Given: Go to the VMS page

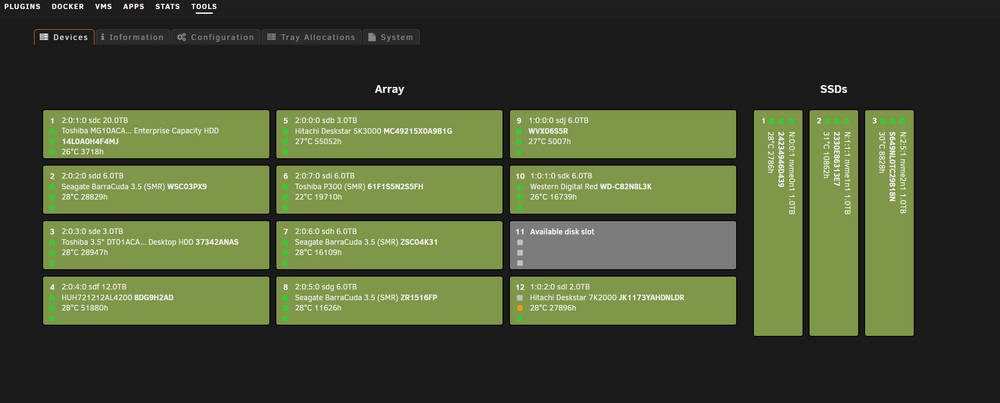Looking at the screenshot, I should click(104, 6).
